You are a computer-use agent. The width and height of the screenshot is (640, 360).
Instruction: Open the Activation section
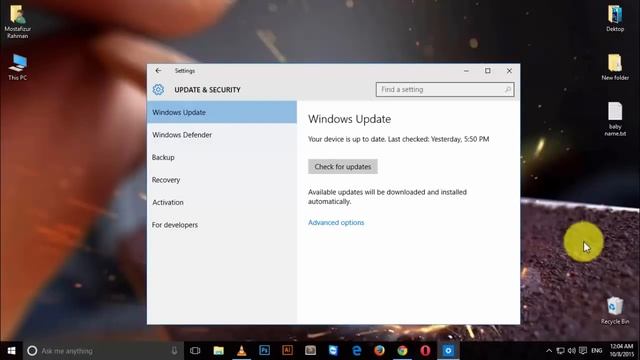tap(222, 202)
